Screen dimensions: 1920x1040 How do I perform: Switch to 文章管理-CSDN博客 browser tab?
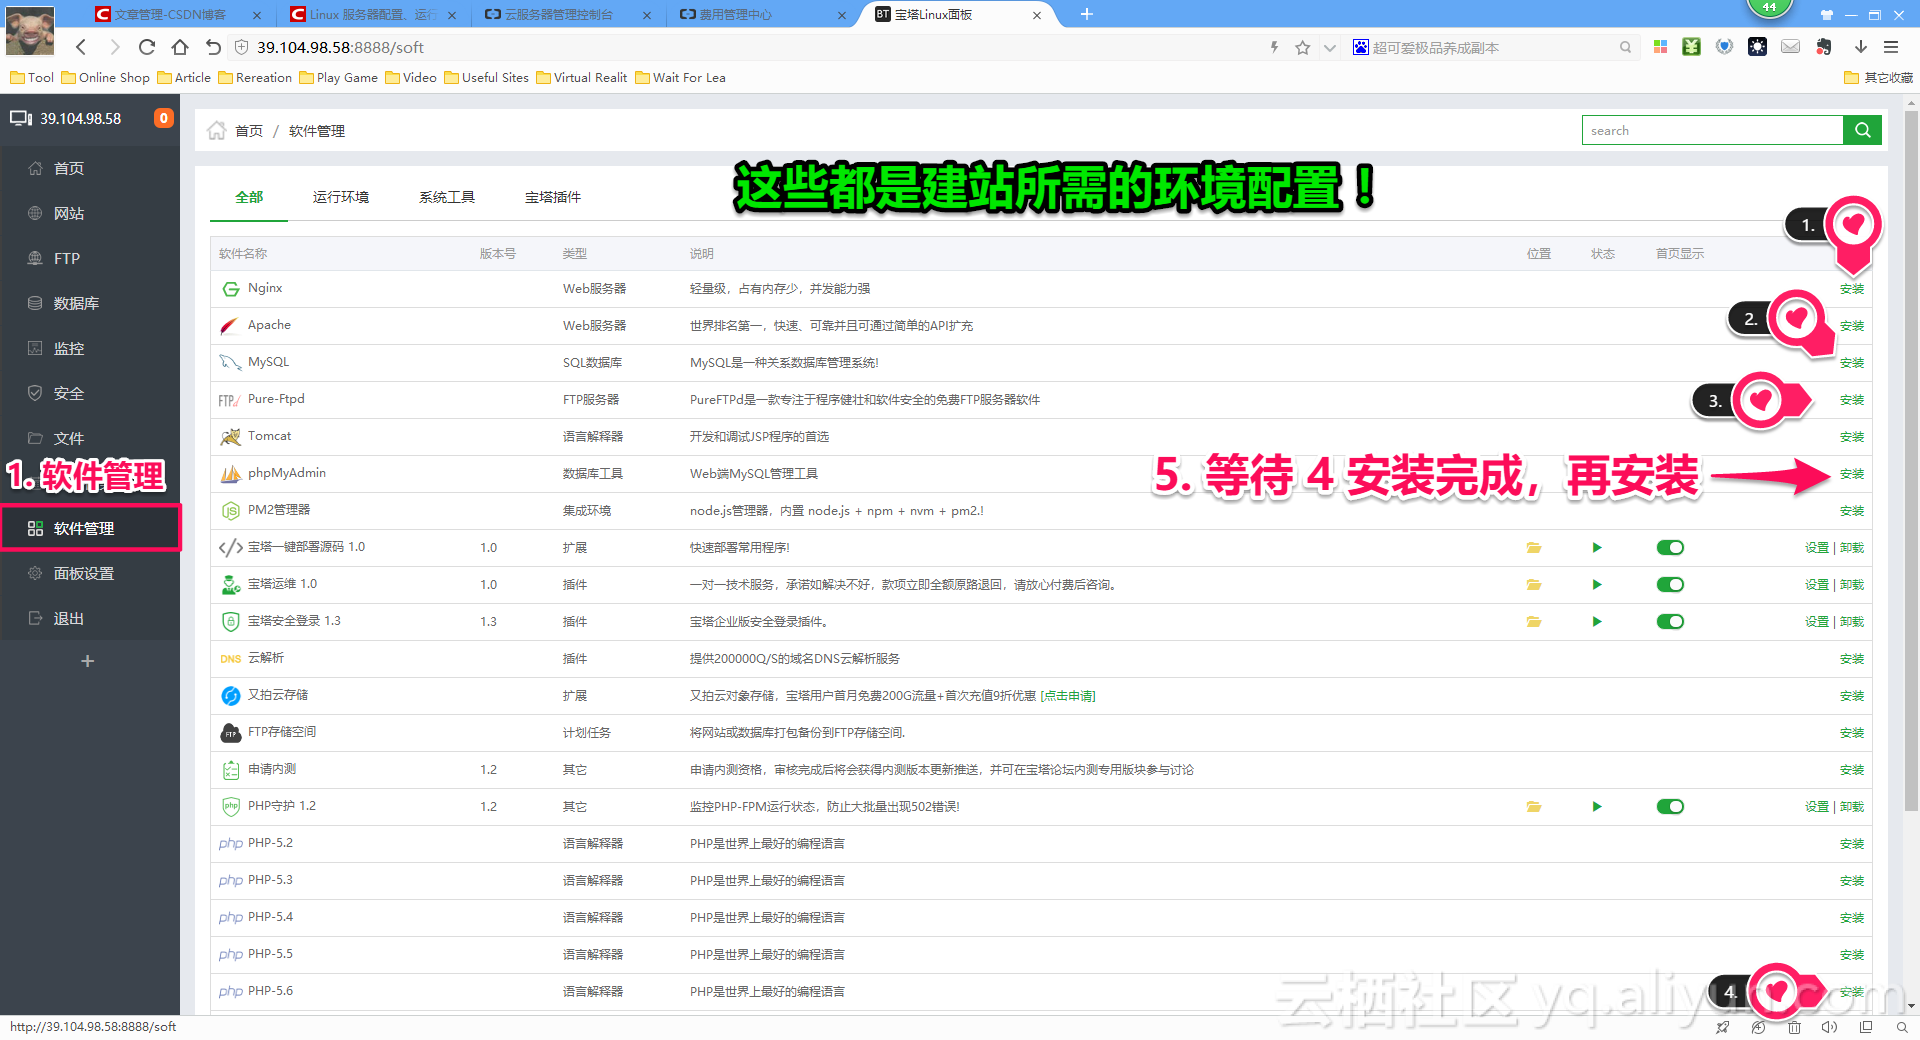[x=170, y=14]
